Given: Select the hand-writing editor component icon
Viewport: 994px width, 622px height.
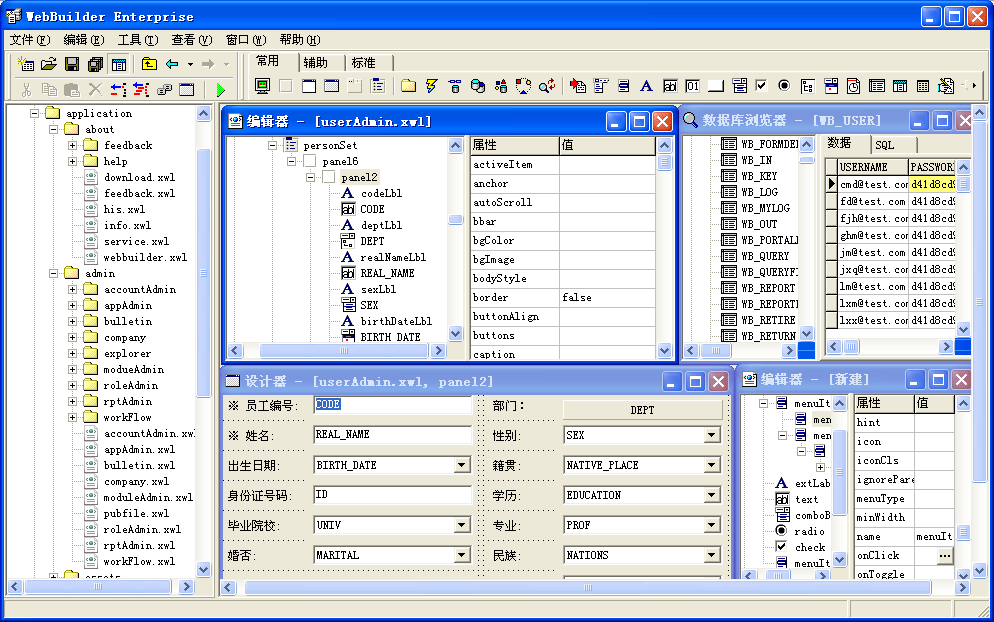Looking at the screenshot, I should (946, 86).
